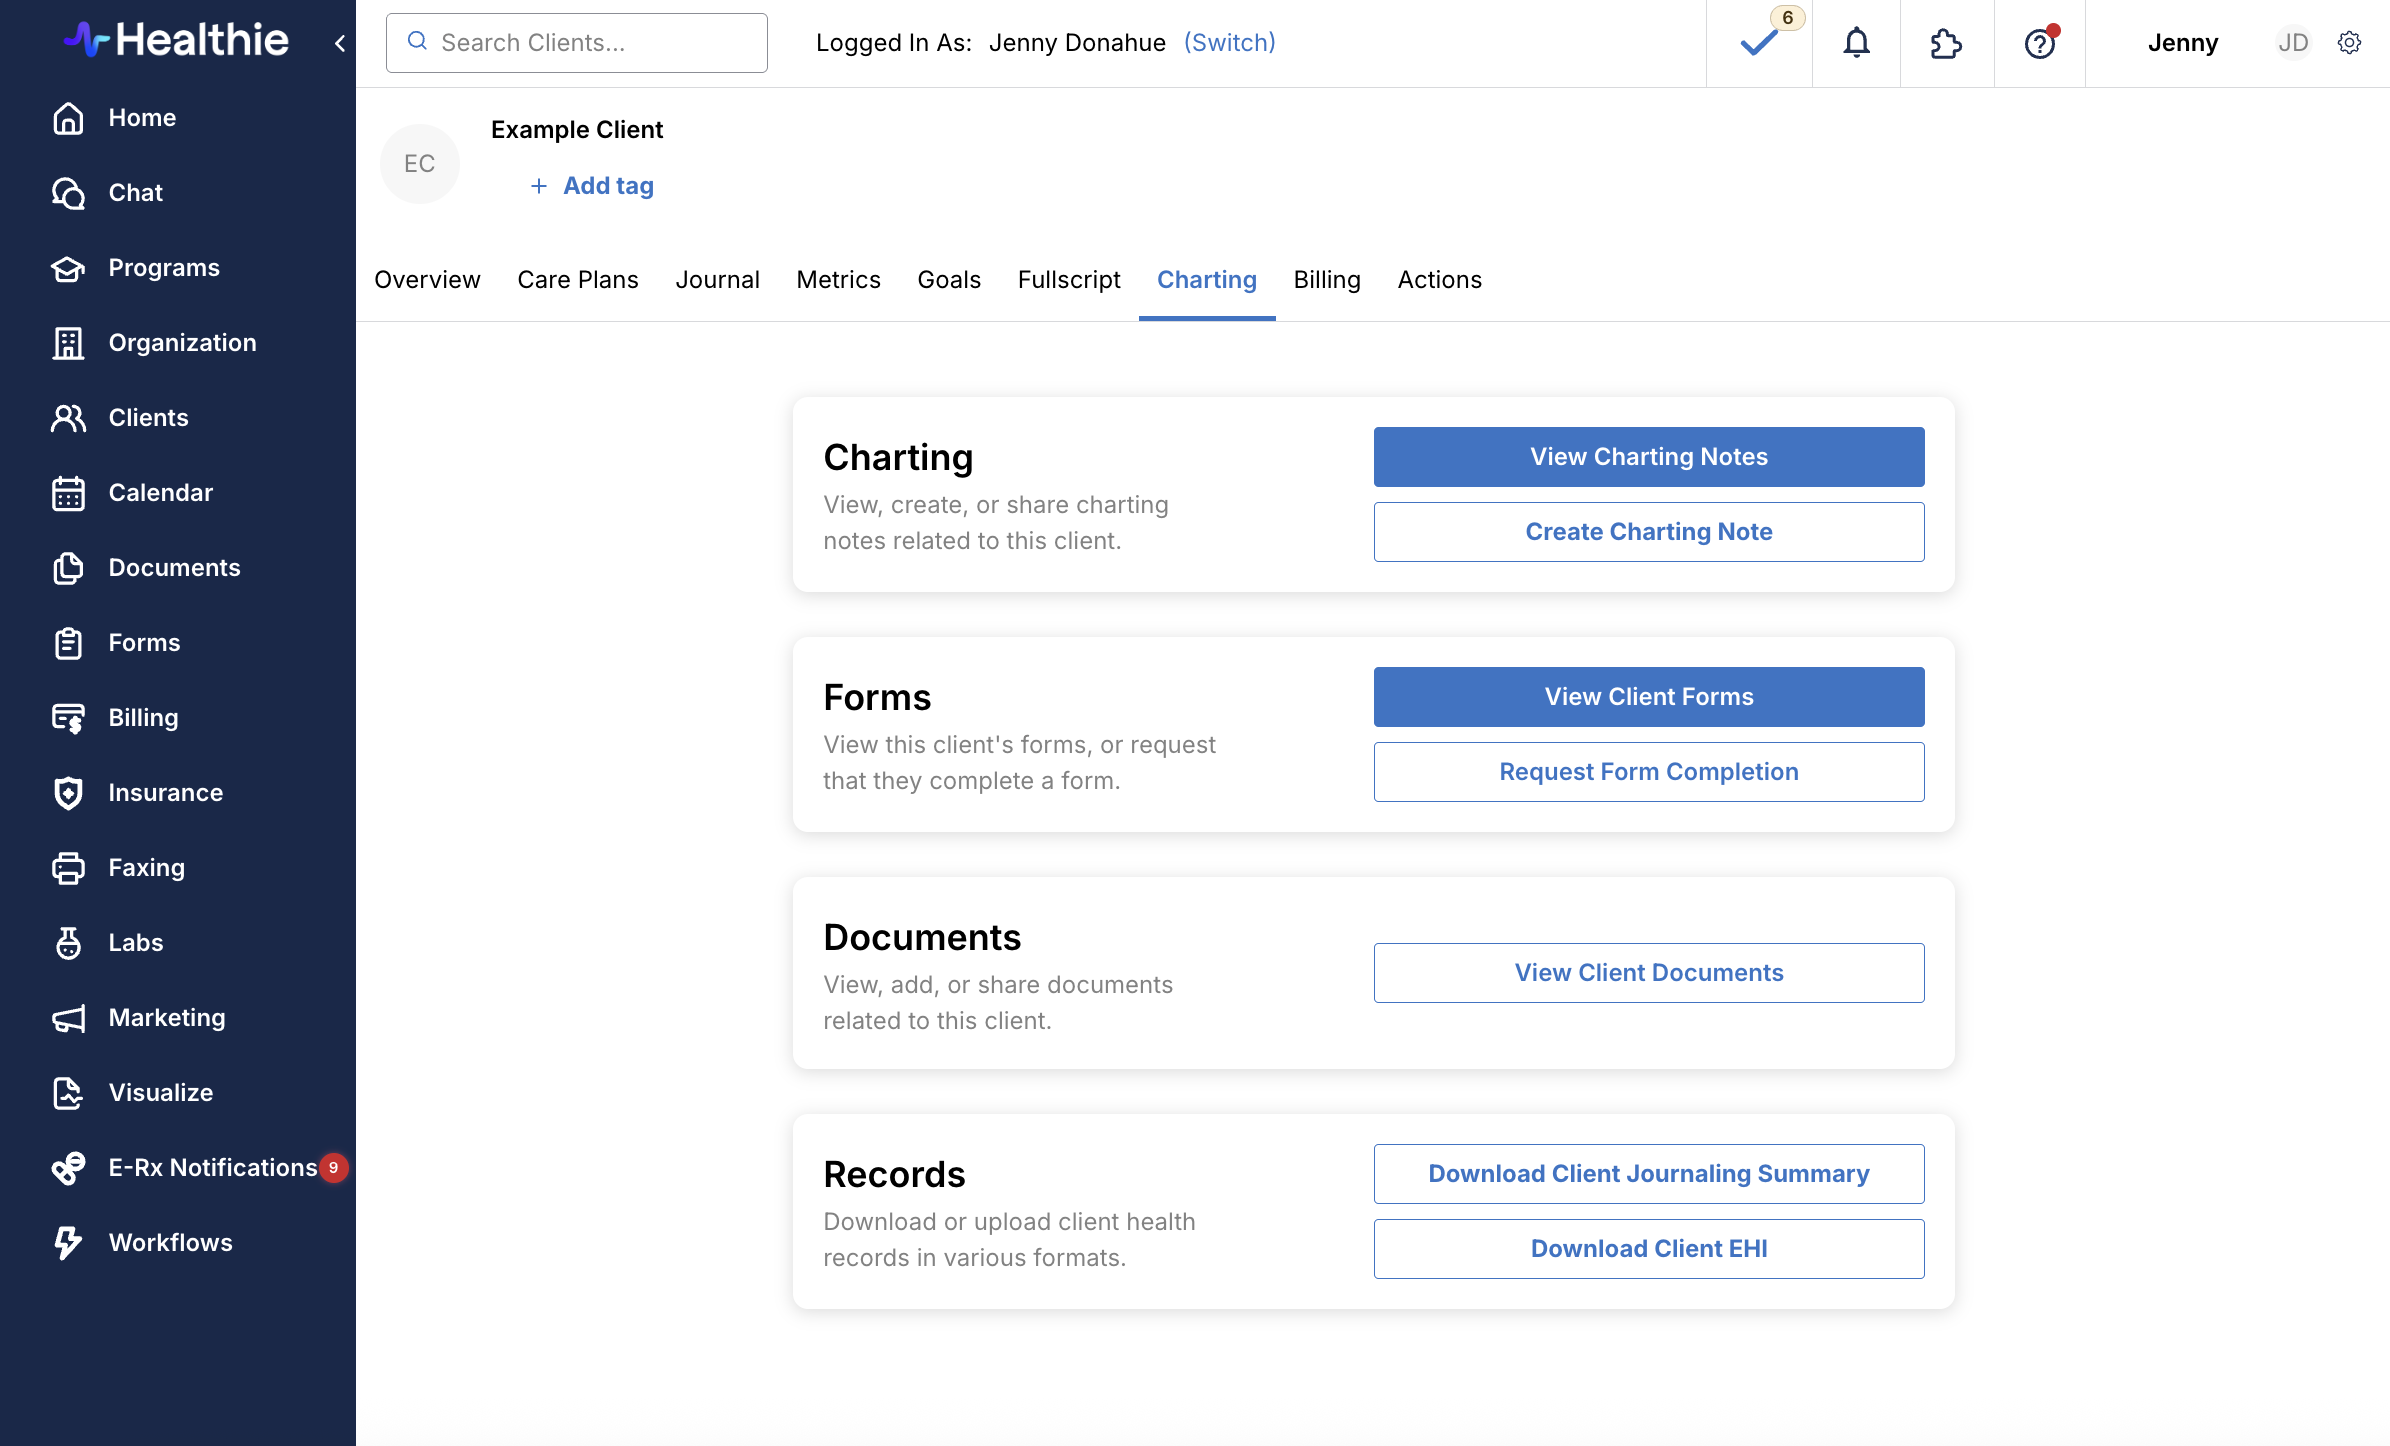Open settings gear icon next to JD
This screenshot has height=1446, width=2390.
click(x=2349, y=43)
